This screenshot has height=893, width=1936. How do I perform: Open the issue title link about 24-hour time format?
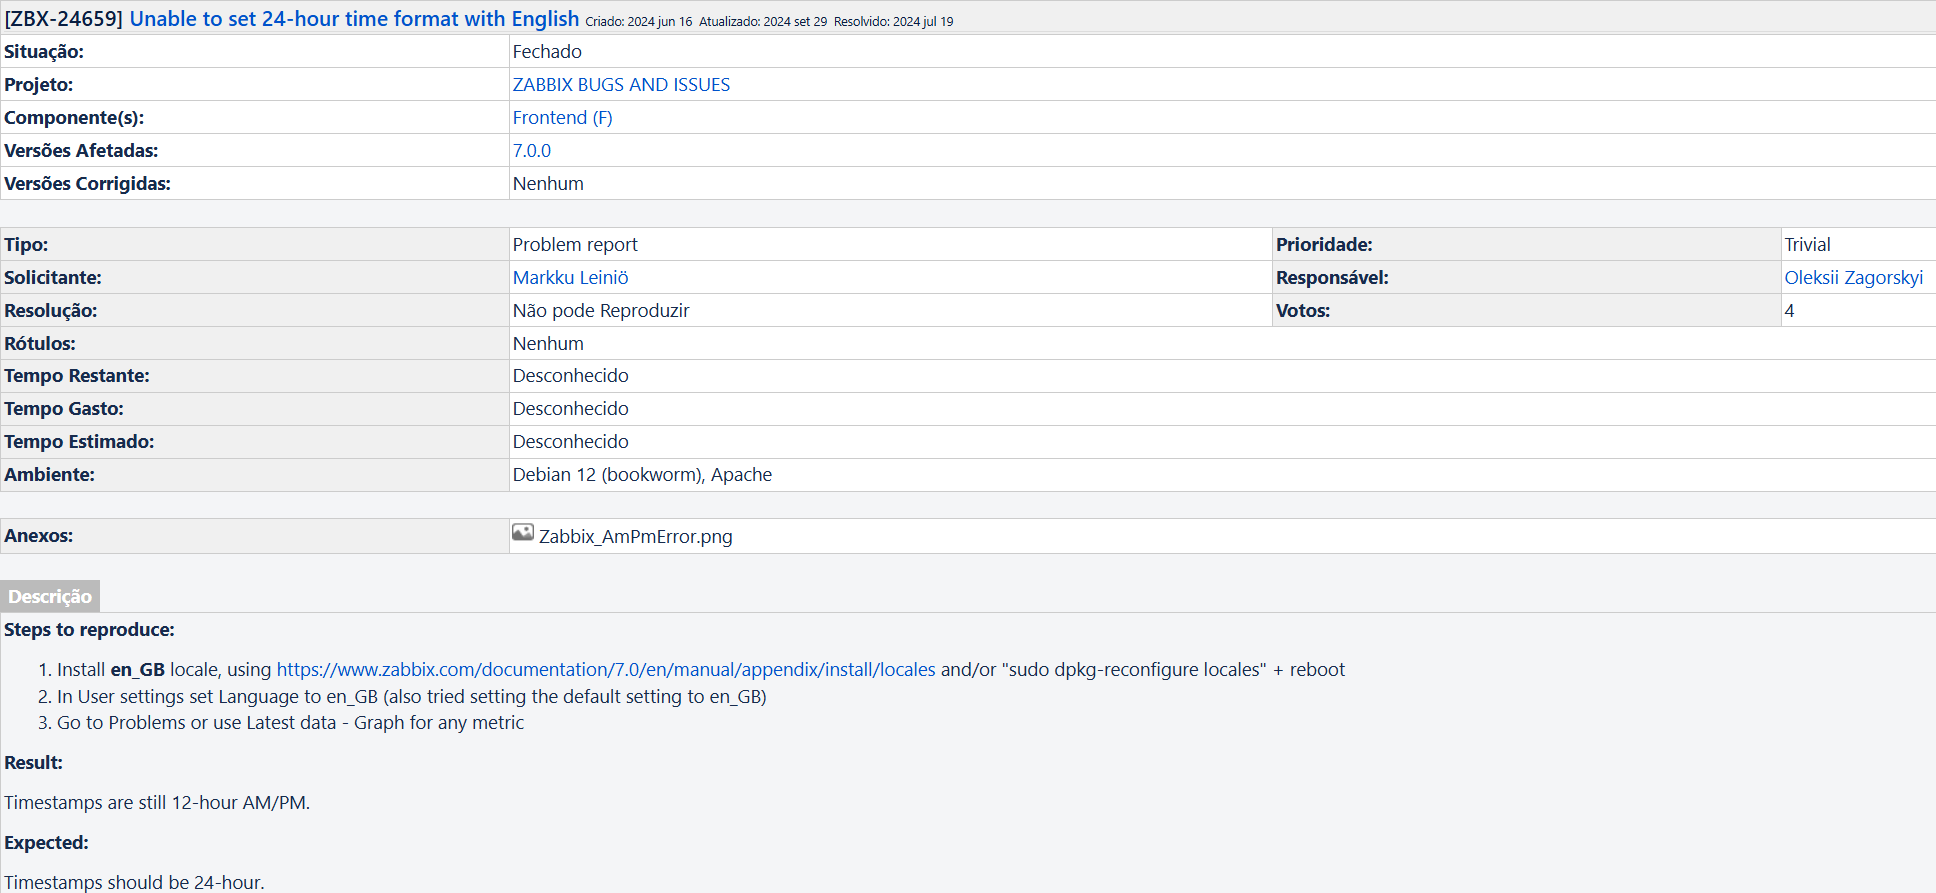pos(354,19)
